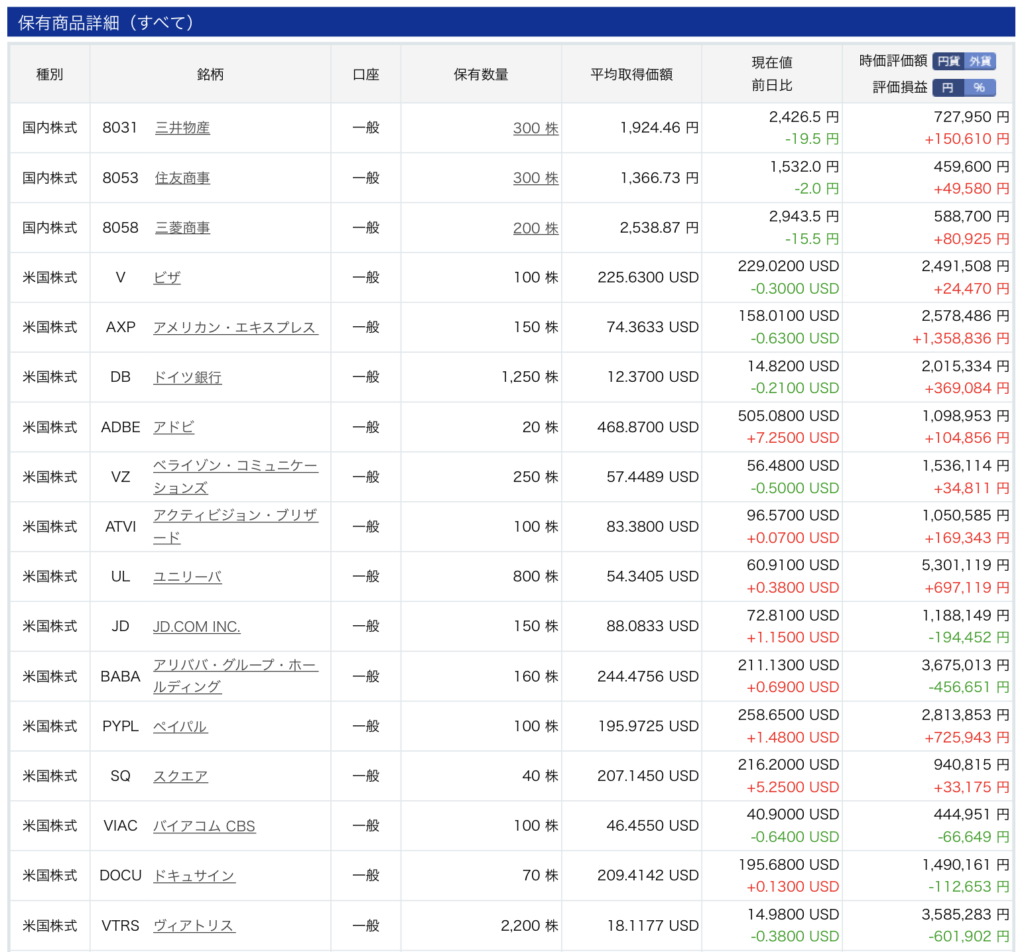Click the 平均取得価額 column header
The image size is (1024, 952).
coord(632,74)
